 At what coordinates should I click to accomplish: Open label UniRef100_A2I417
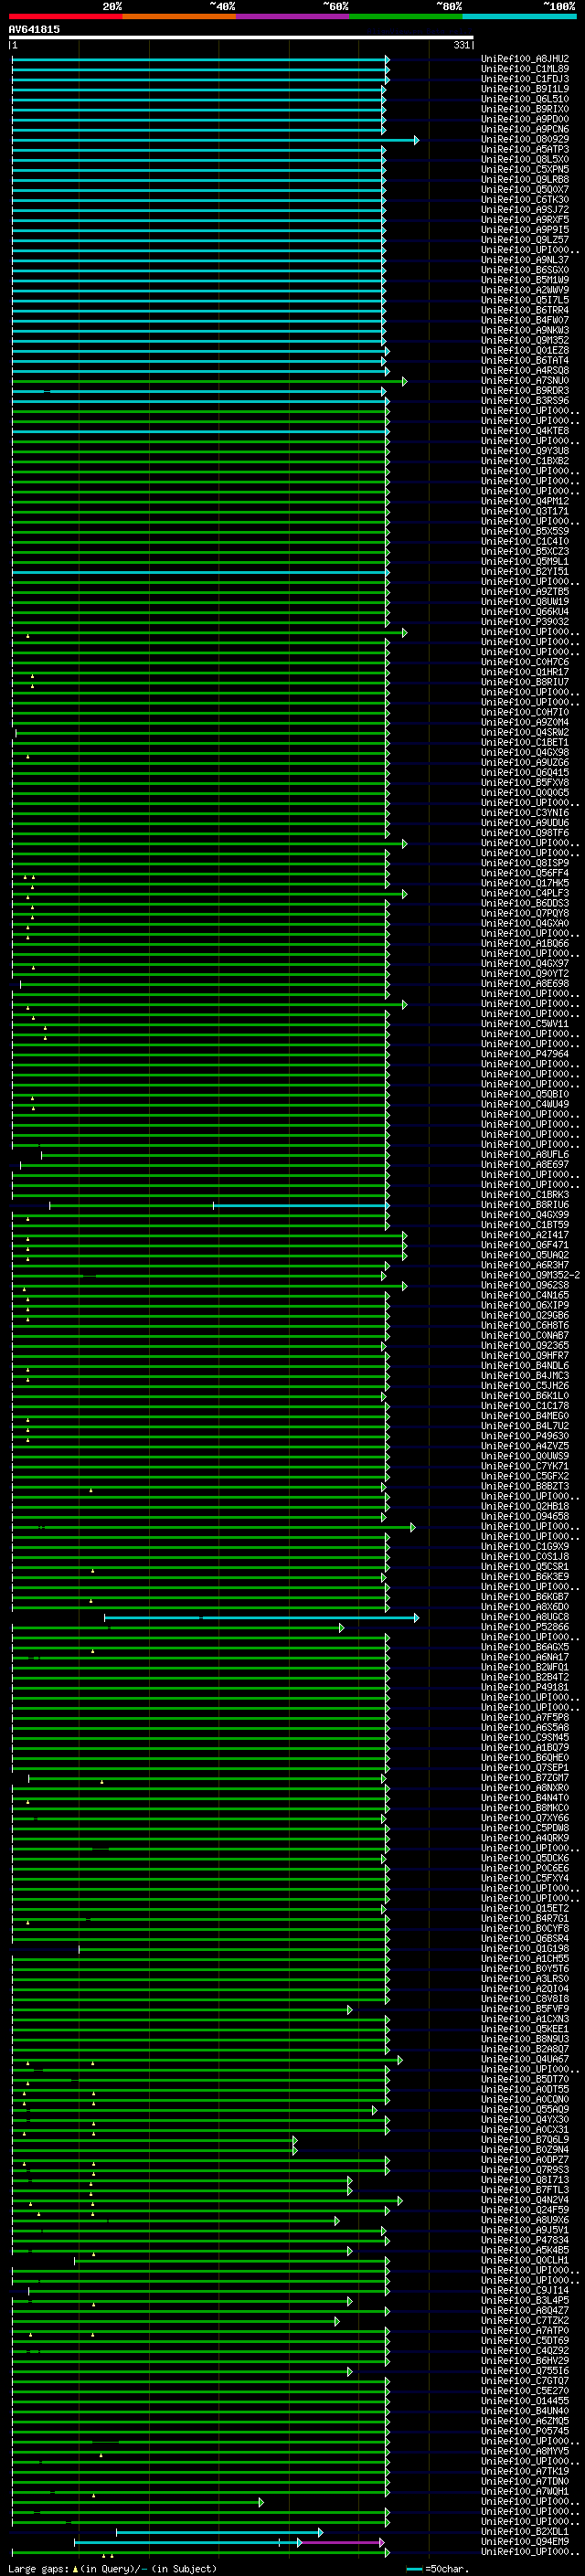coord(525,1235)
